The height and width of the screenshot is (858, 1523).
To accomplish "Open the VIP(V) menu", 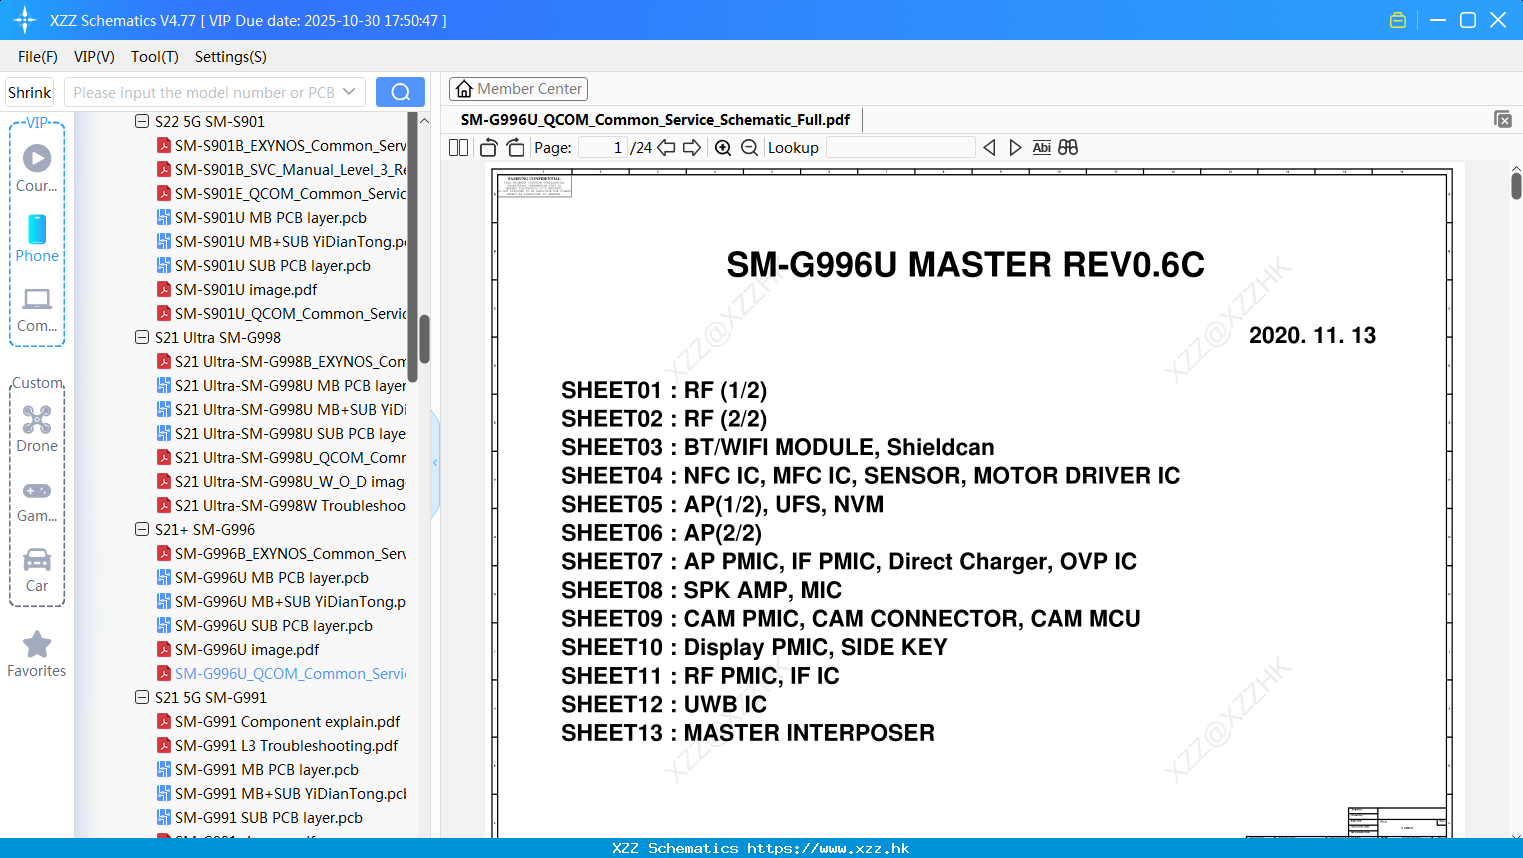I will 94,57.
